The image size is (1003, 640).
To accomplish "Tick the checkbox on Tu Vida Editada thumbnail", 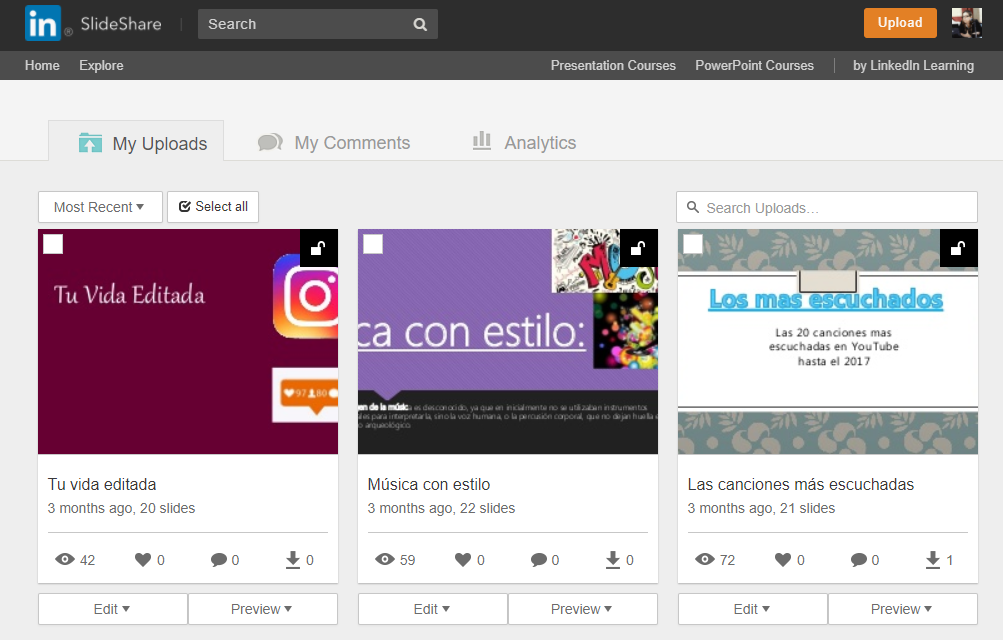I will pyautogui.click(x=53, y=245).
